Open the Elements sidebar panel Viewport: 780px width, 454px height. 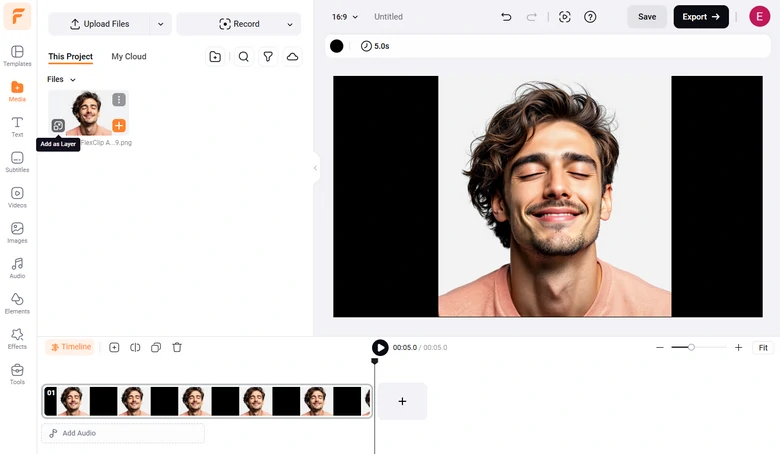pyautogui.click(x=17, y=303)
